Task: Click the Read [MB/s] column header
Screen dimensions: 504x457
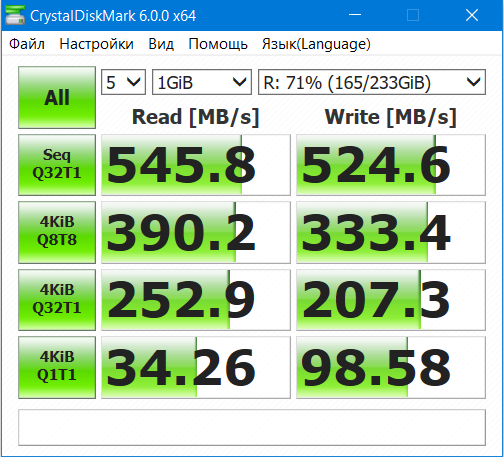Action: 196,117
